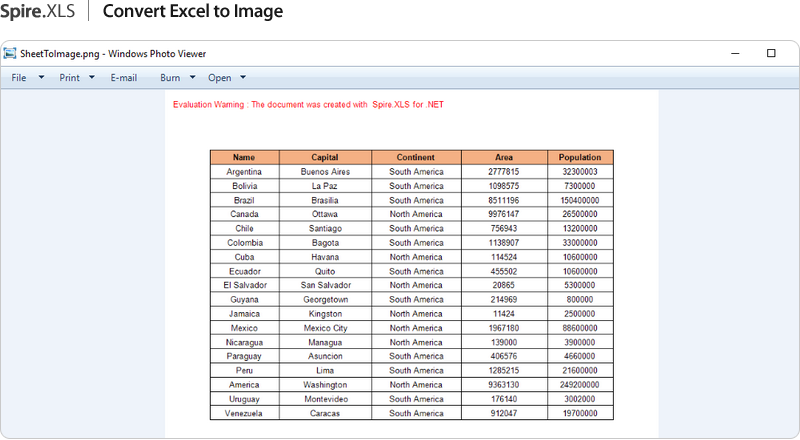Open the File menu
The height and width of the screenshot is (440, 800).
point(19,77)
